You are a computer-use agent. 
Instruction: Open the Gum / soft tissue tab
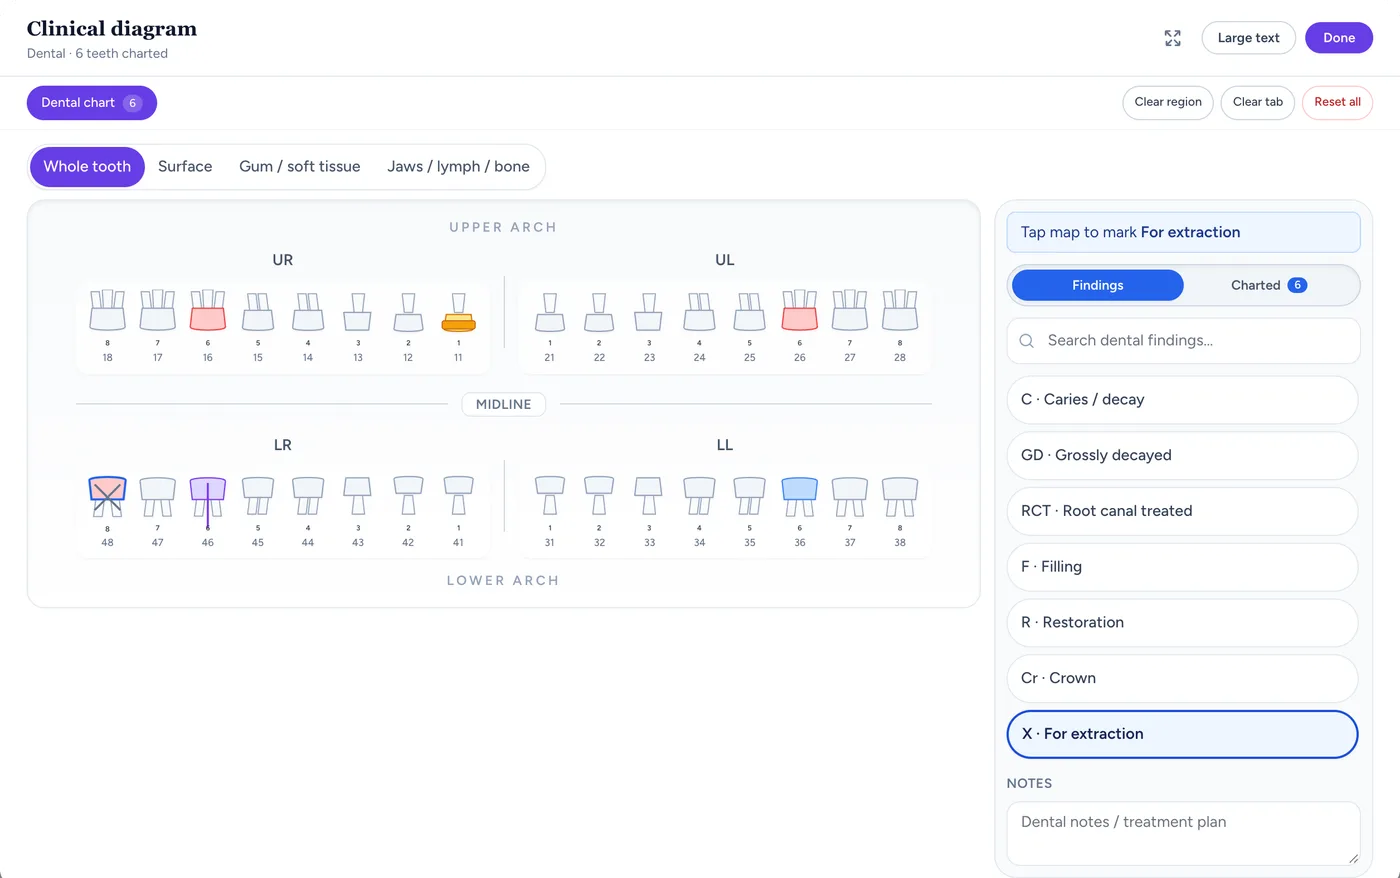click(300, 167)
